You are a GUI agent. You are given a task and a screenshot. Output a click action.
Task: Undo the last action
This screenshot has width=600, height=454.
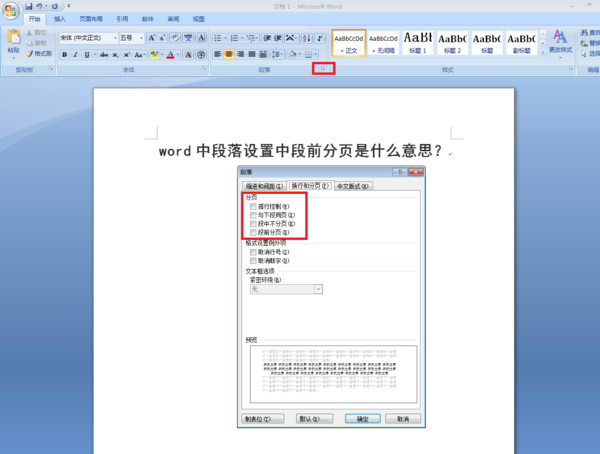(x=39, y=7)
